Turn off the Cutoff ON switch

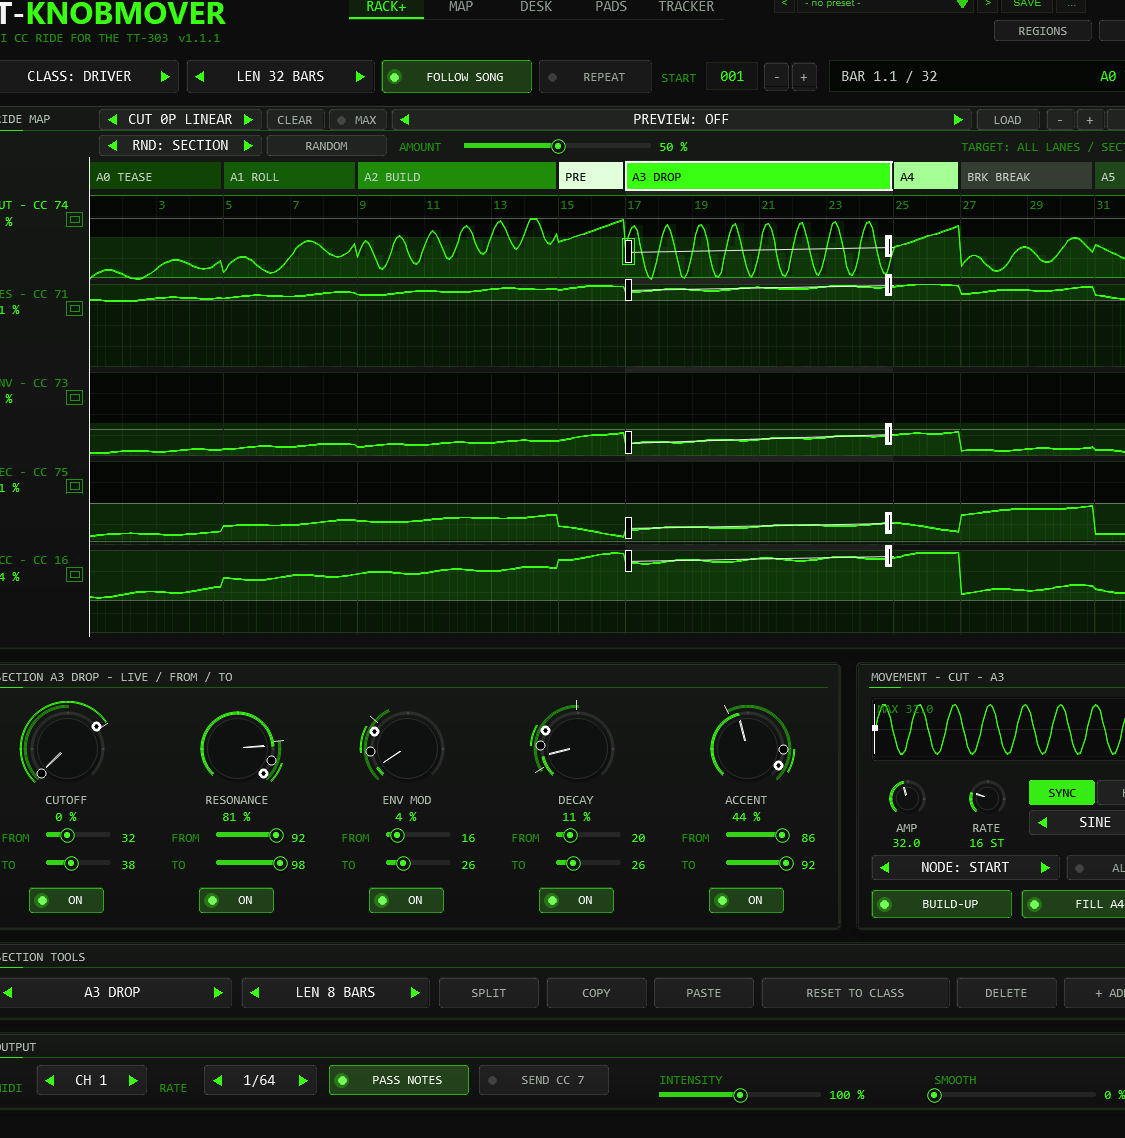(66, 900)
